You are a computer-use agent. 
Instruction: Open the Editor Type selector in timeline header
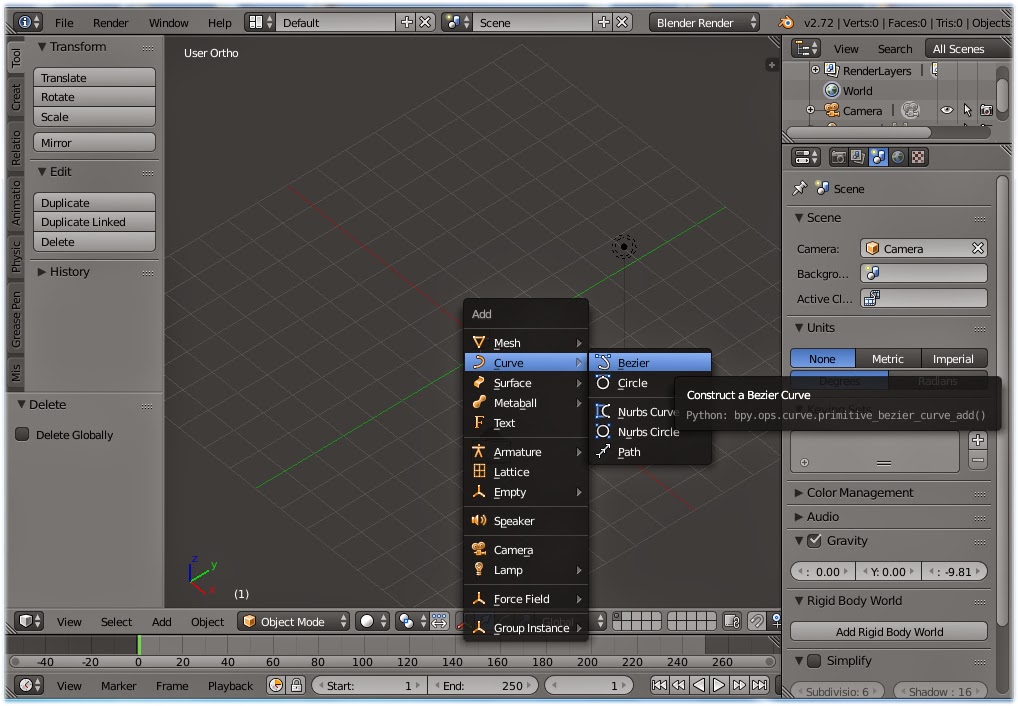(25, 686)
